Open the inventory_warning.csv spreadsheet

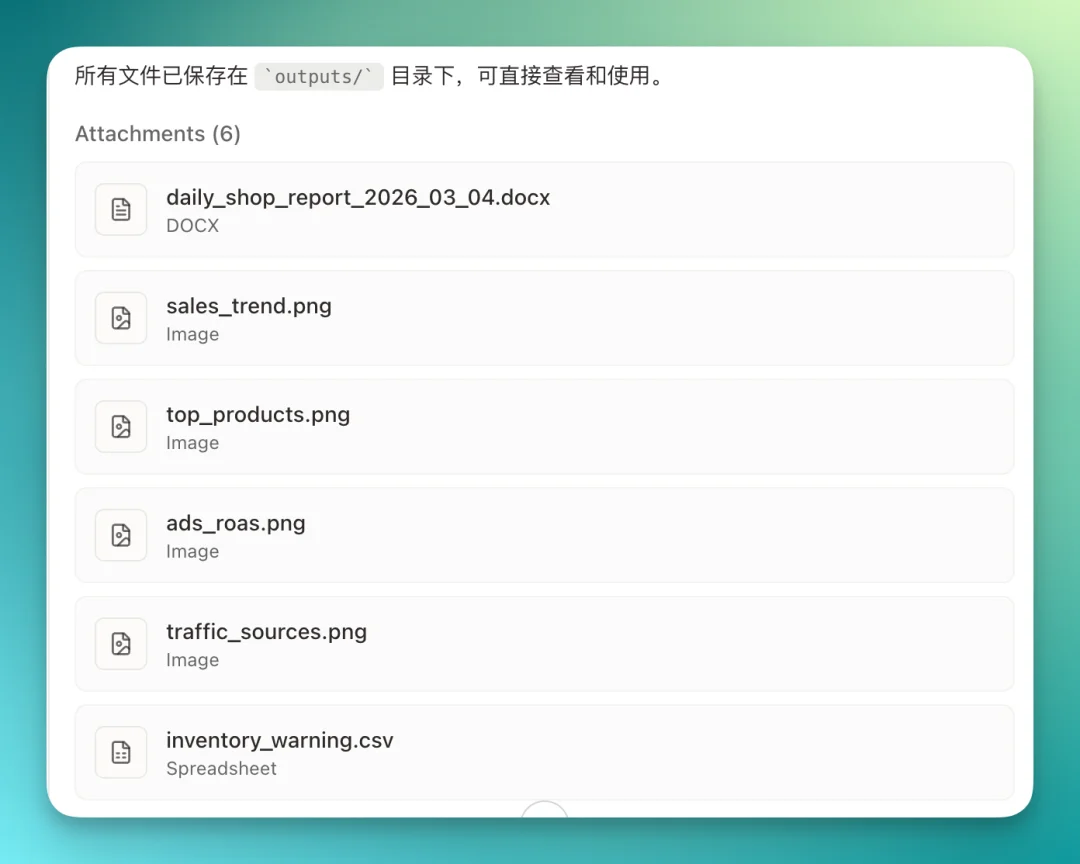(545, 752)
